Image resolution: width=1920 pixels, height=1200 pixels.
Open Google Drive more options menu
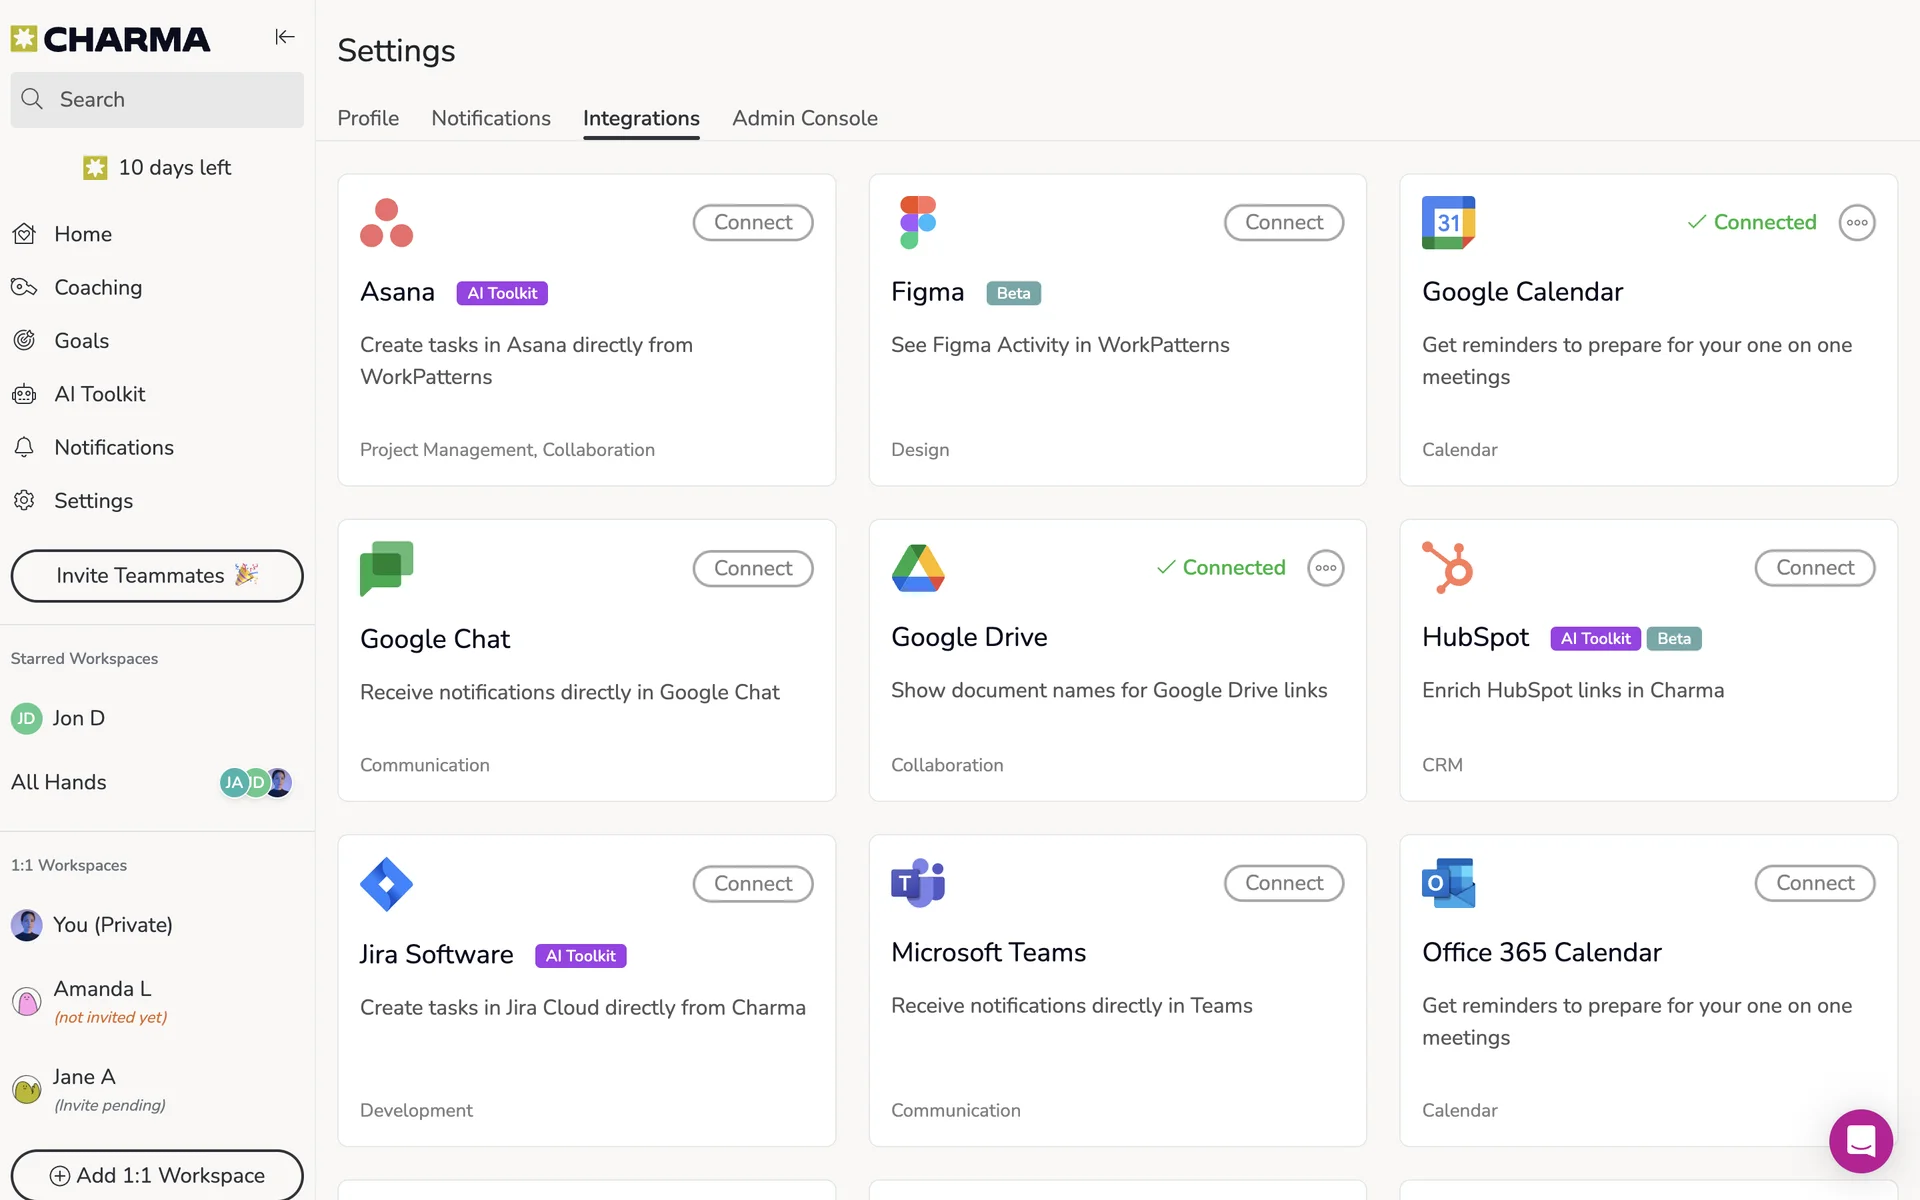pyautogui.click(x=1325, y=568)
